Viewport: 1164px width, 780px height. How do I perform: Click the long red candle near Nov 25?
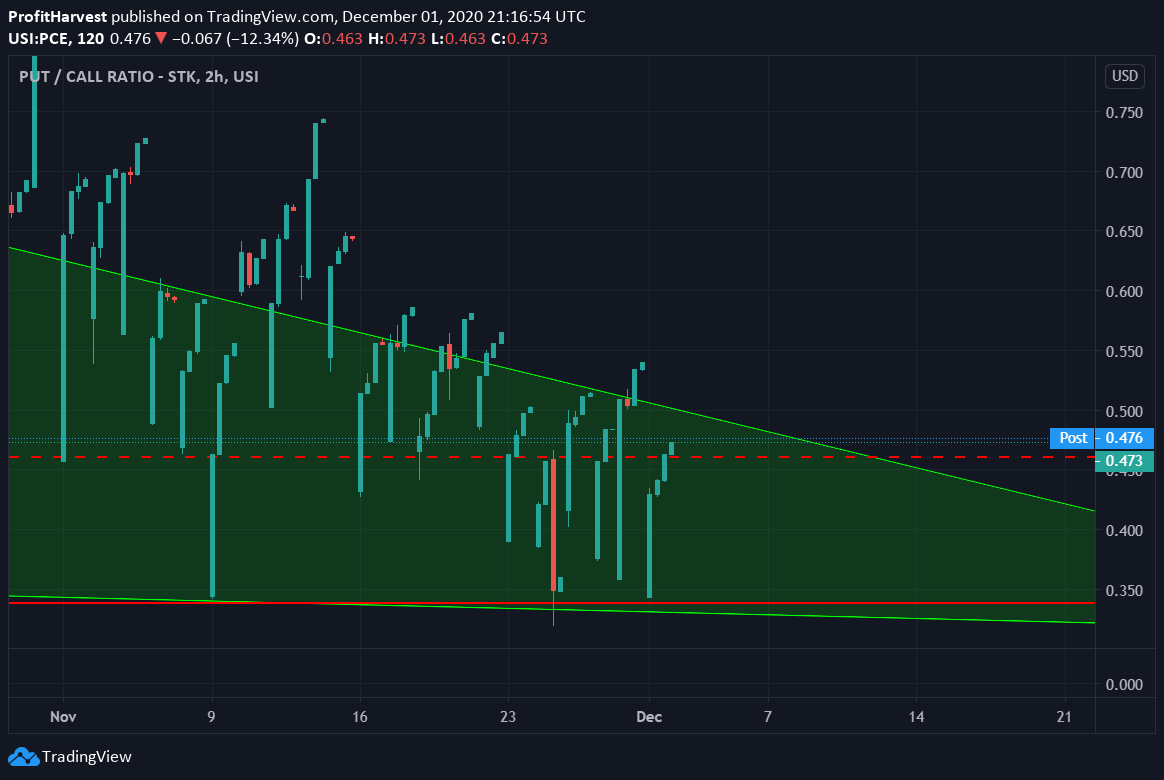[x=554, y=525]
